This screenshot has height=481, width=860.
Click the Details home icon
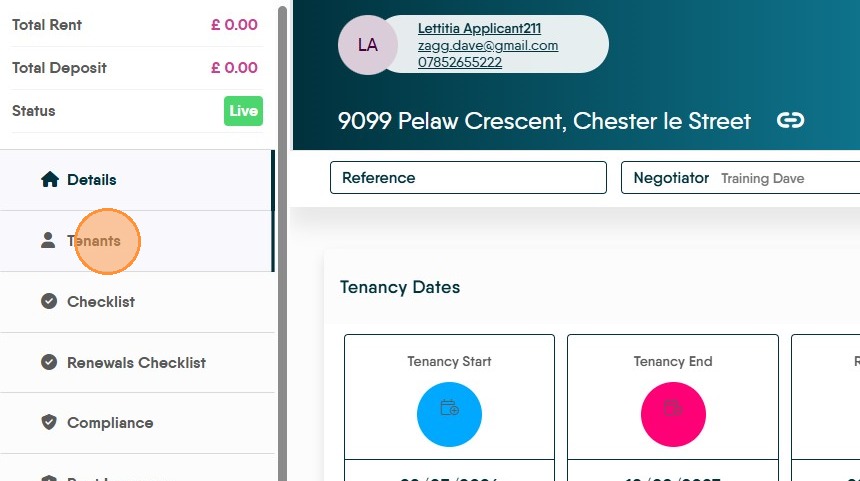pos(49,180)
